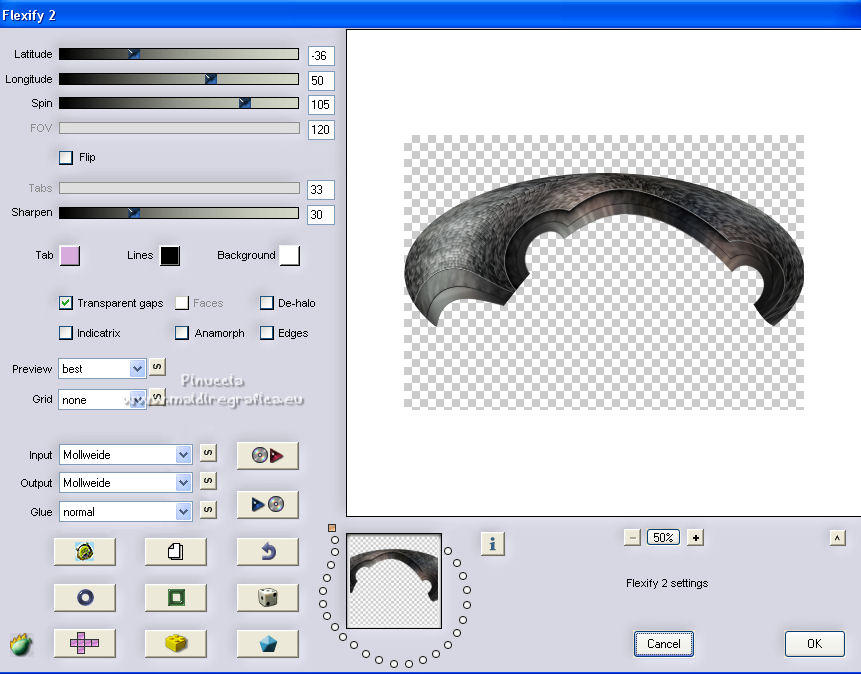This screenshot has height=674, width=861.
Task: Click the Sharpen value field
Action: tap(321, 215)
